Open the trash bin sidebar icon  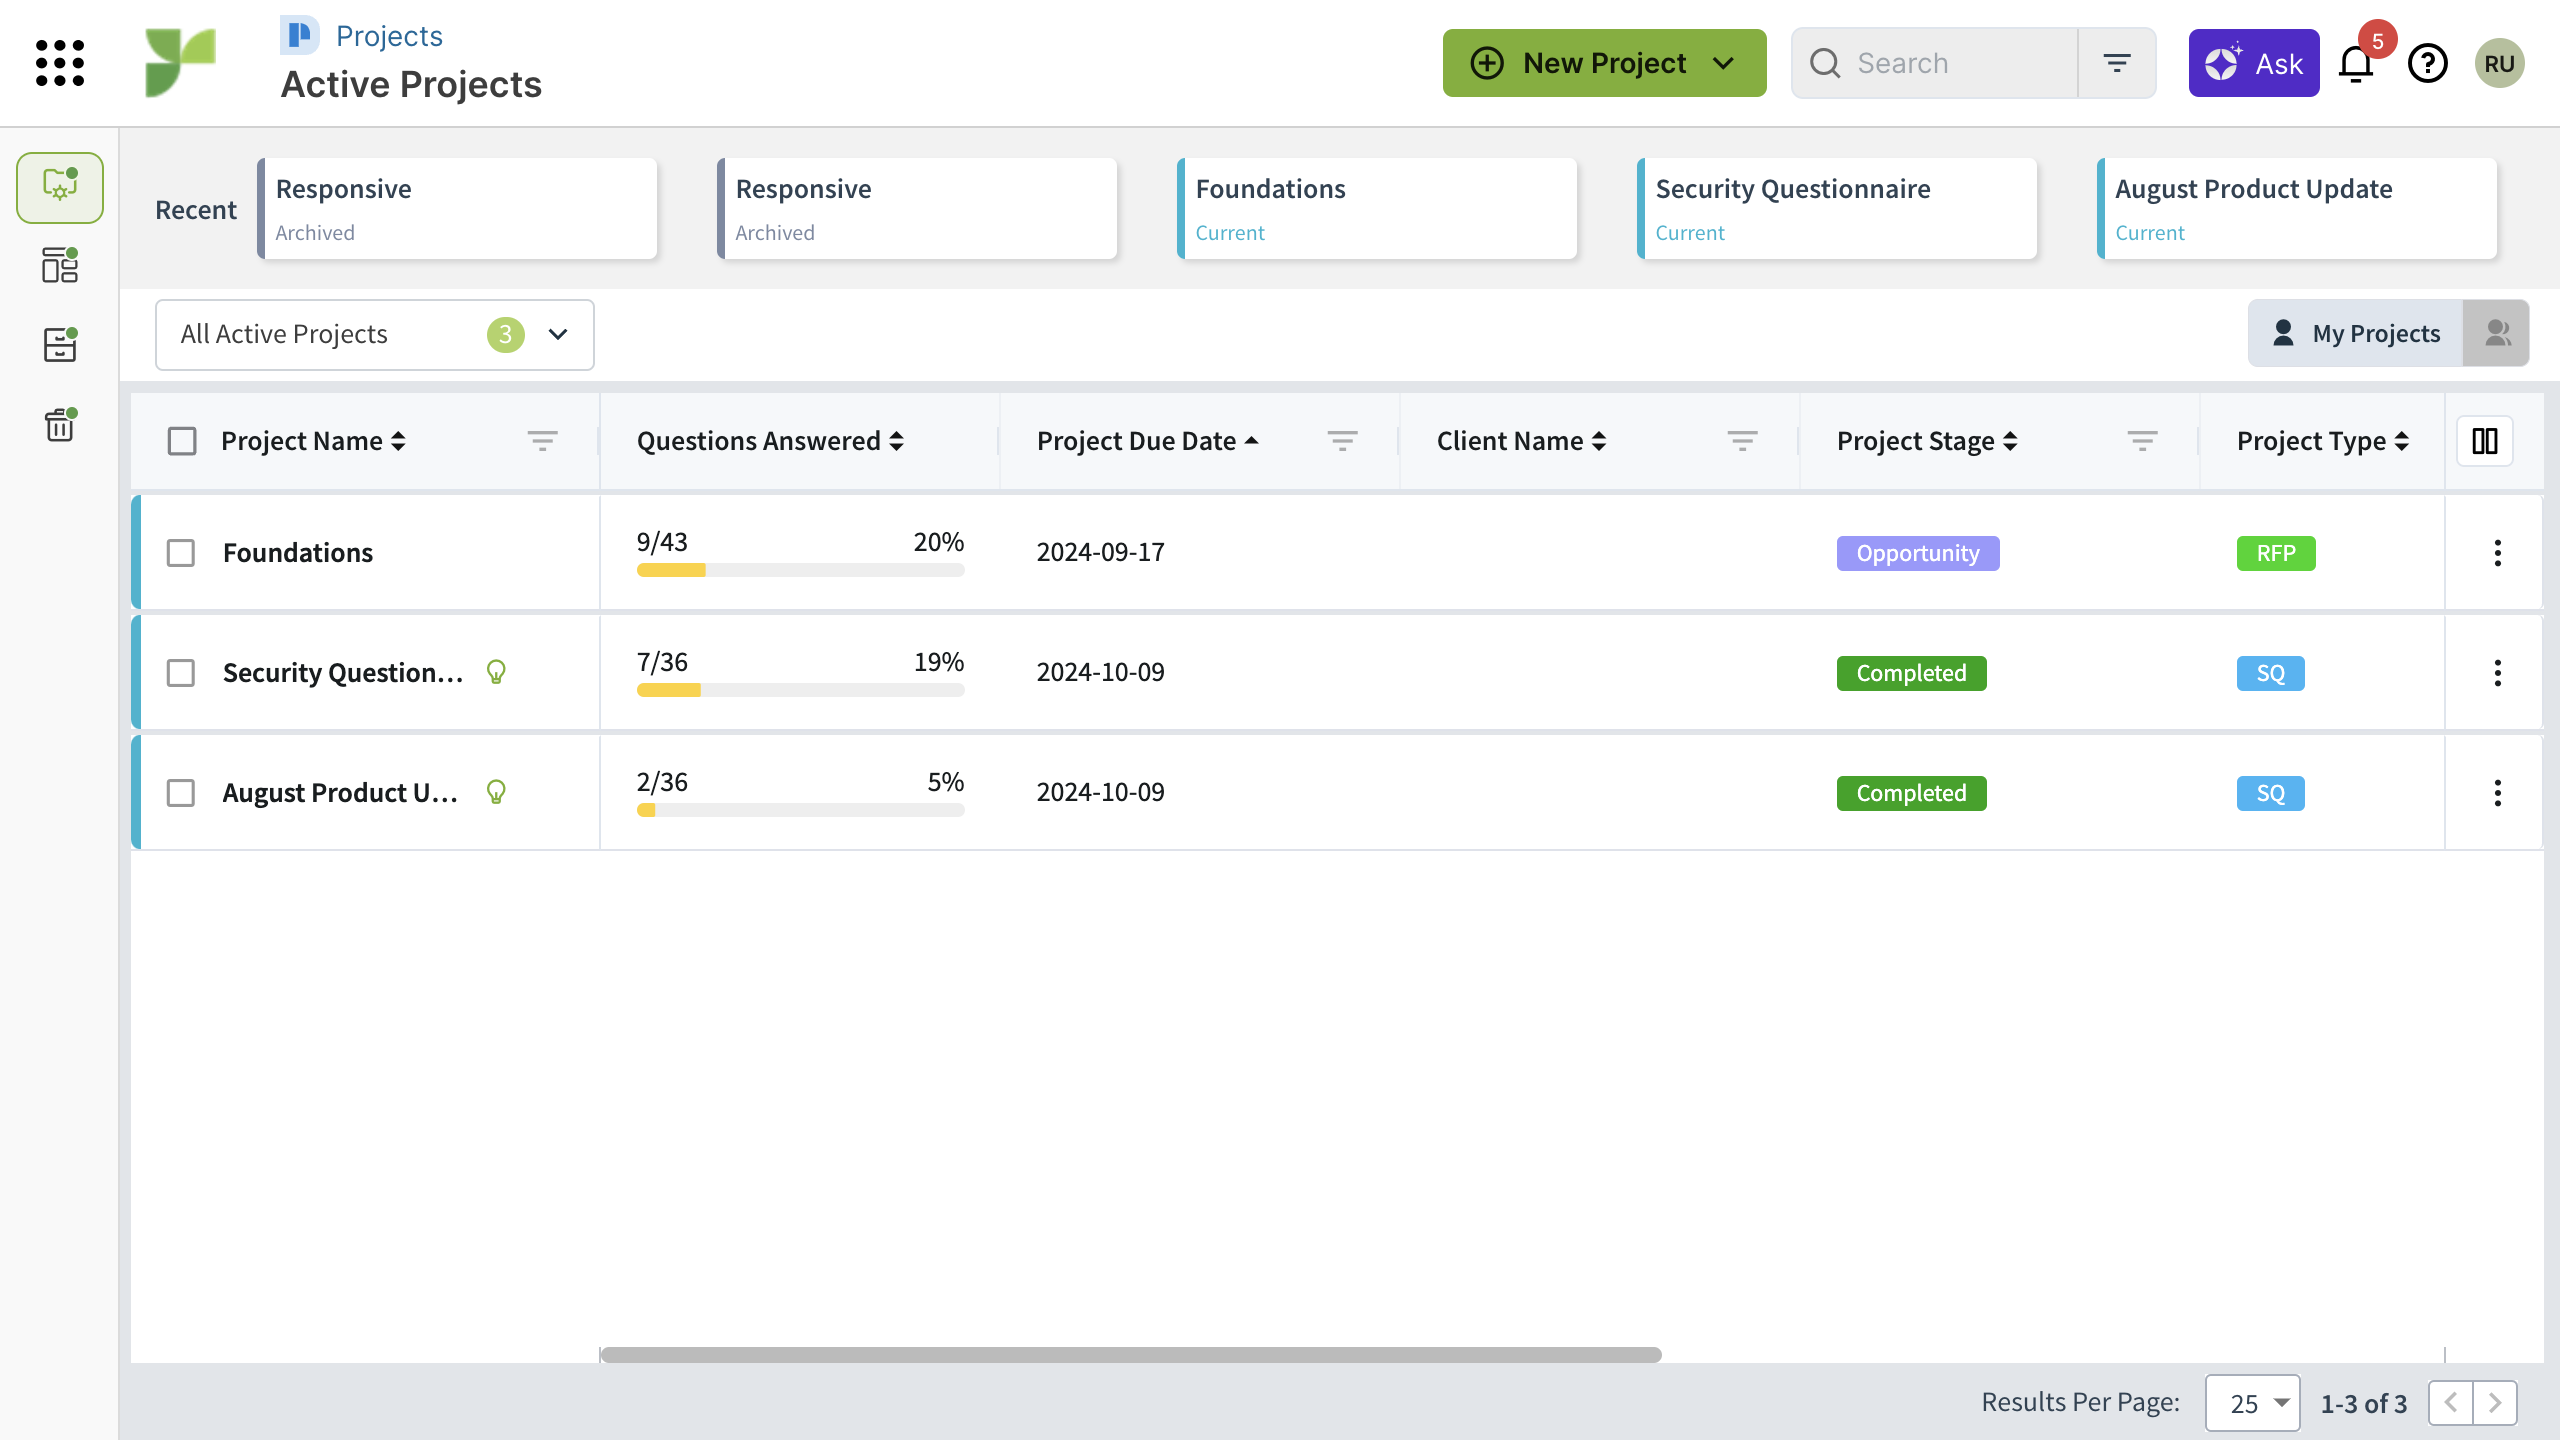click(x=60, y=425)
